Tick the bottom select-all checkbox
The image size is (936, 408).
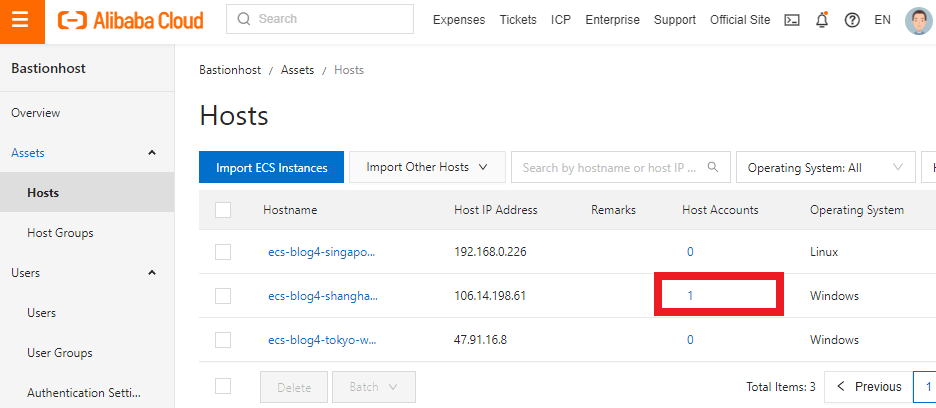[x=223, y=386]
